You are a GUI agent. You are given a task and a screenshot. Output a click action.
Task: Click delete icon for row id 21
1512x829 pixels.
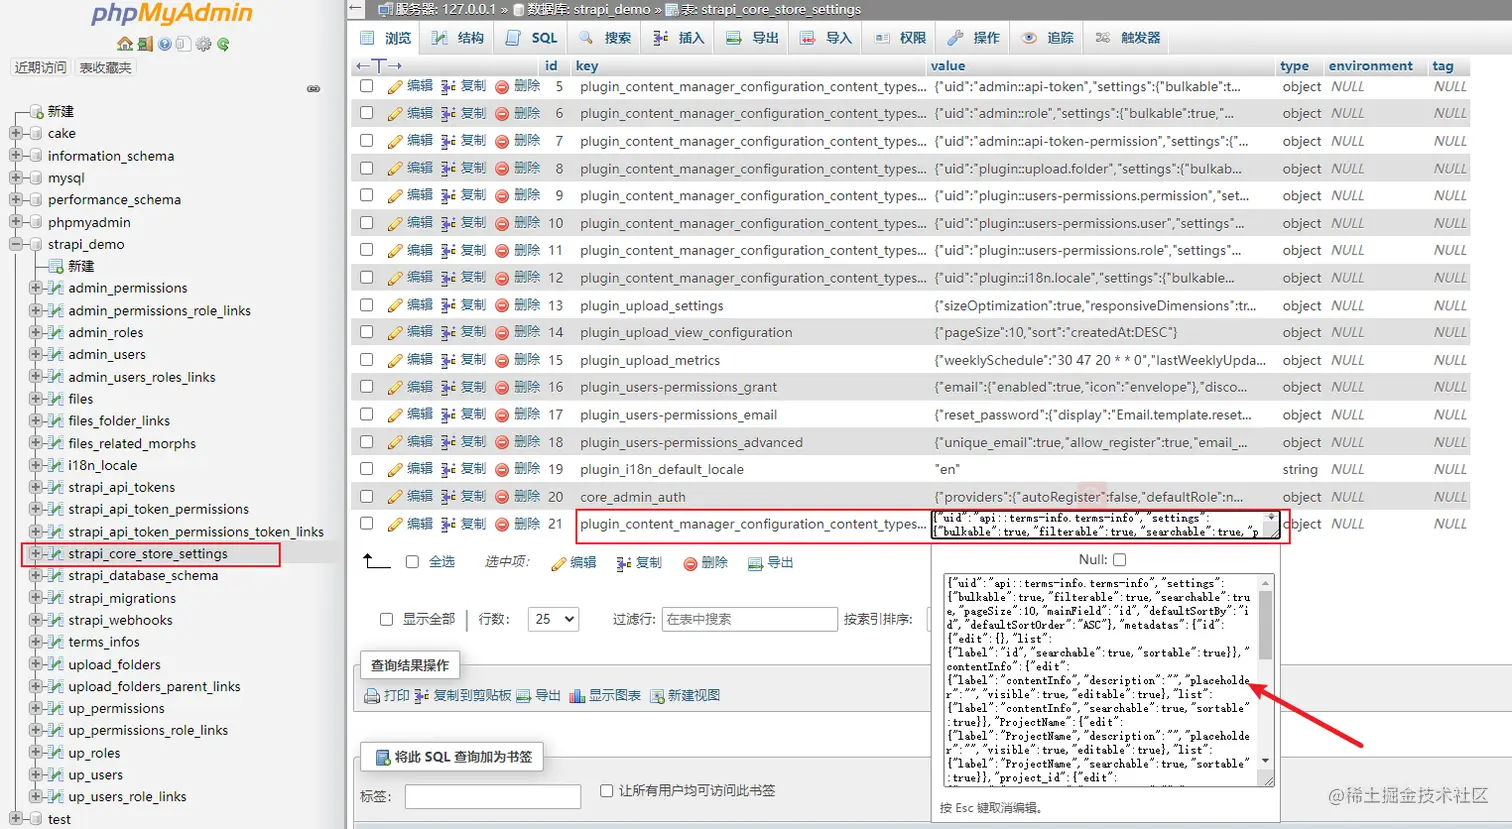tap(502, 525)
